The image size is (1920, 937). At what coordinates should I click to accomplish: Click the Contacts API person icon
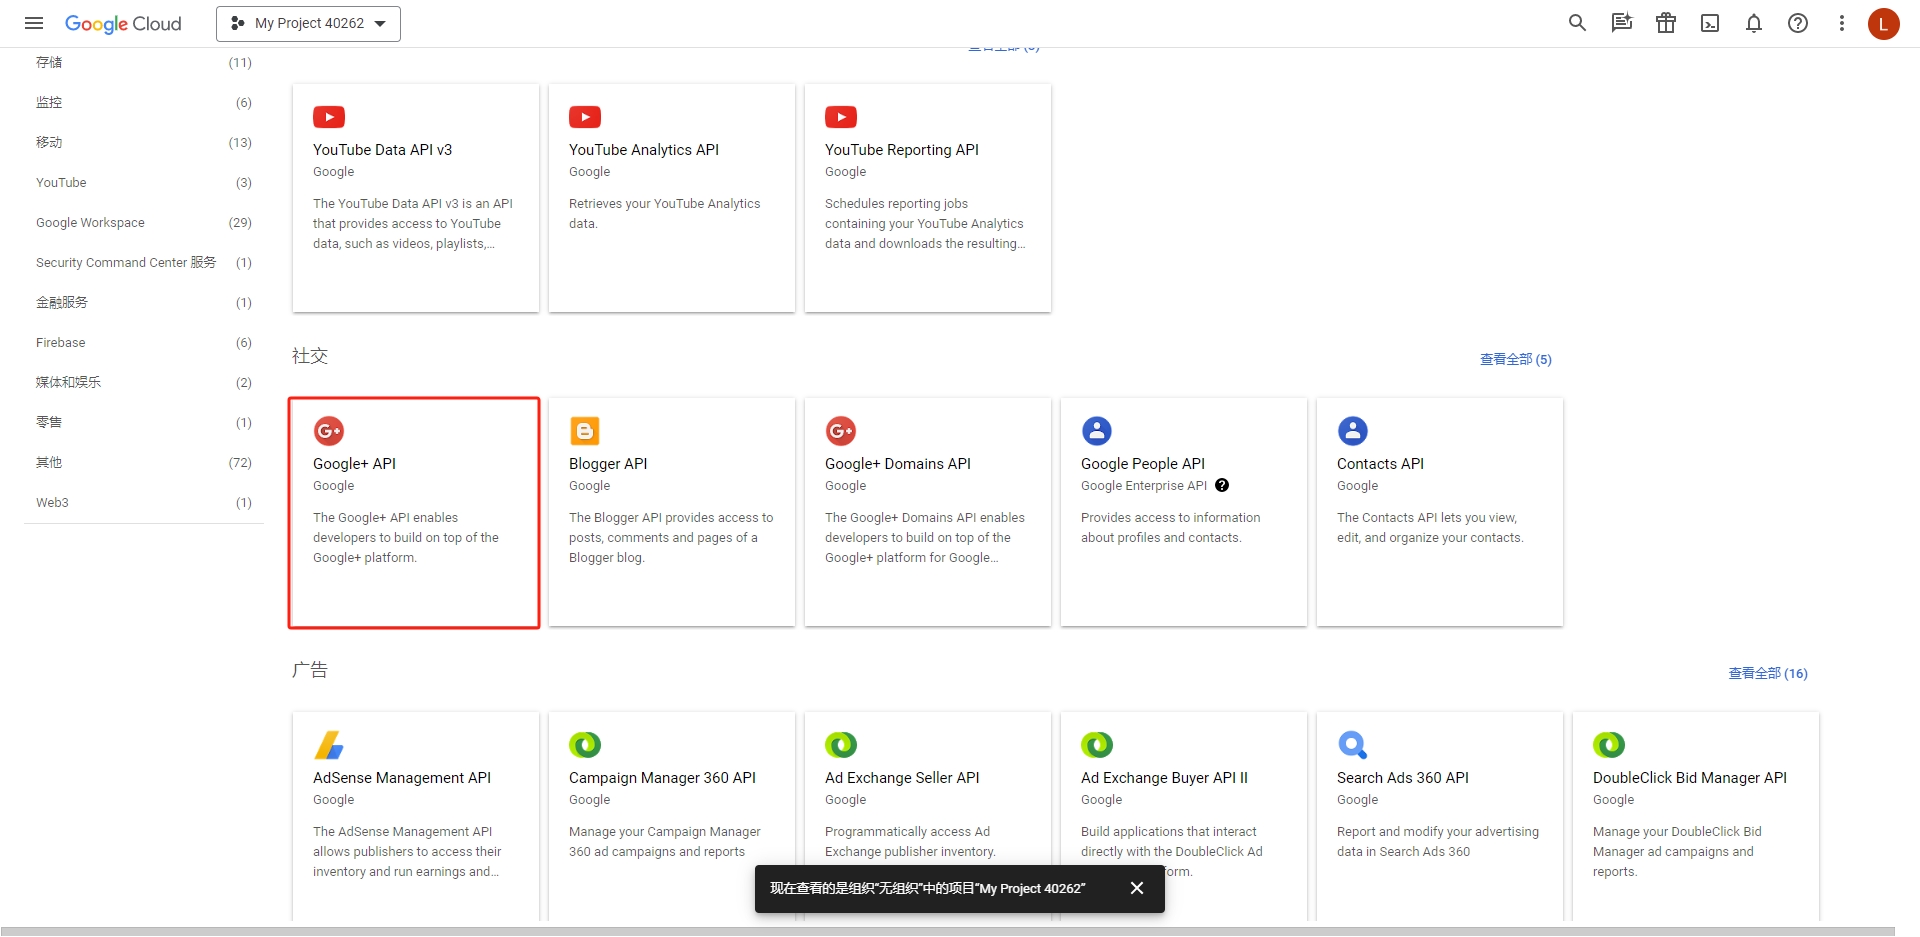[1353, 431]
